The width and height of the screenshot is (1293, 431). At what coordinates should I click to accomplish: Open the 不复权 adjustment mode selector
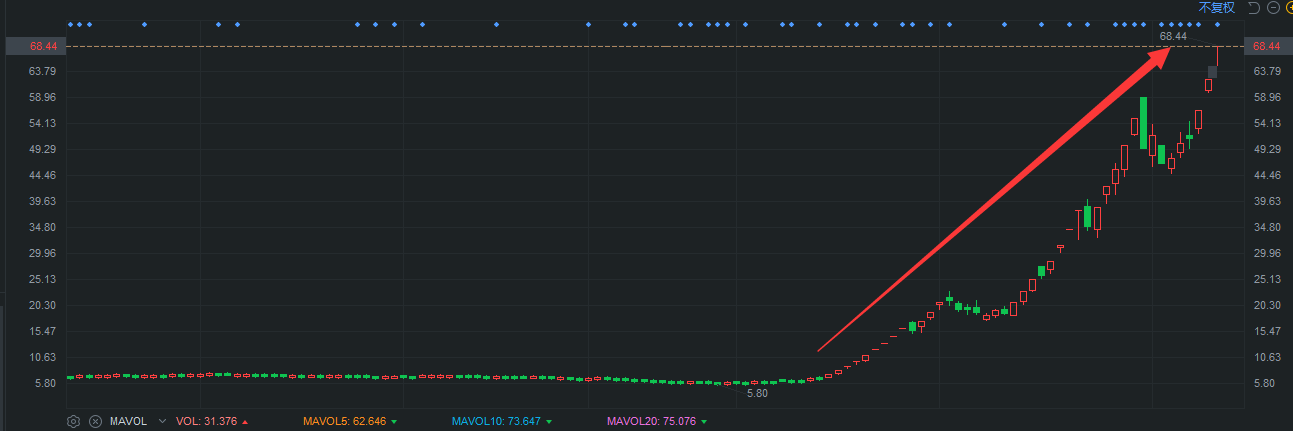(1217, 7)
